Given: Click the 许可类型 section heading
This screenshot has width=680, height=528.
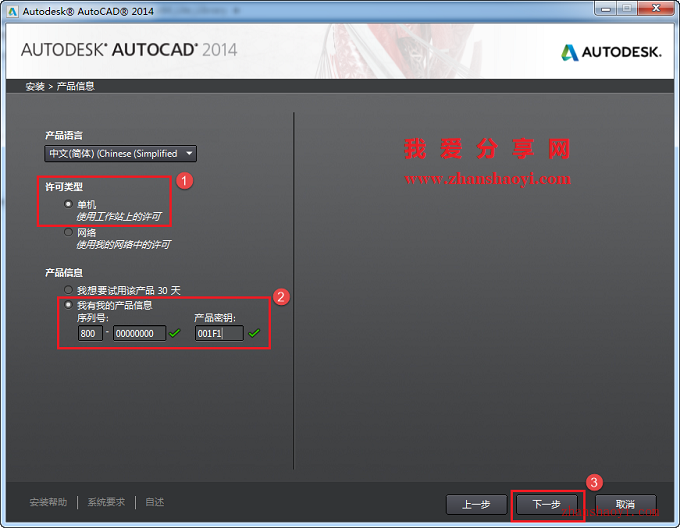Looking at the screenshot, I should click(64, 187).
